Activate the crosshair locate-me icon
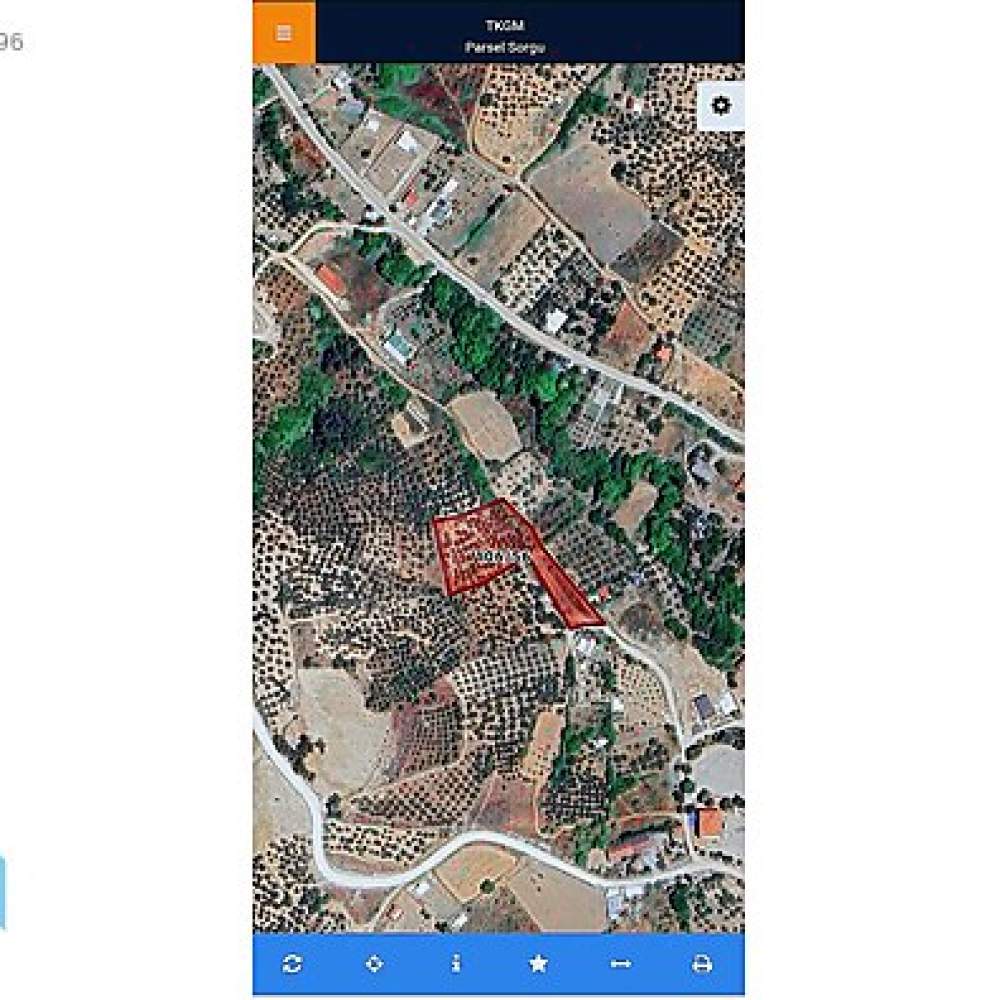1000x1000 pixels. [x=374, y=963]
